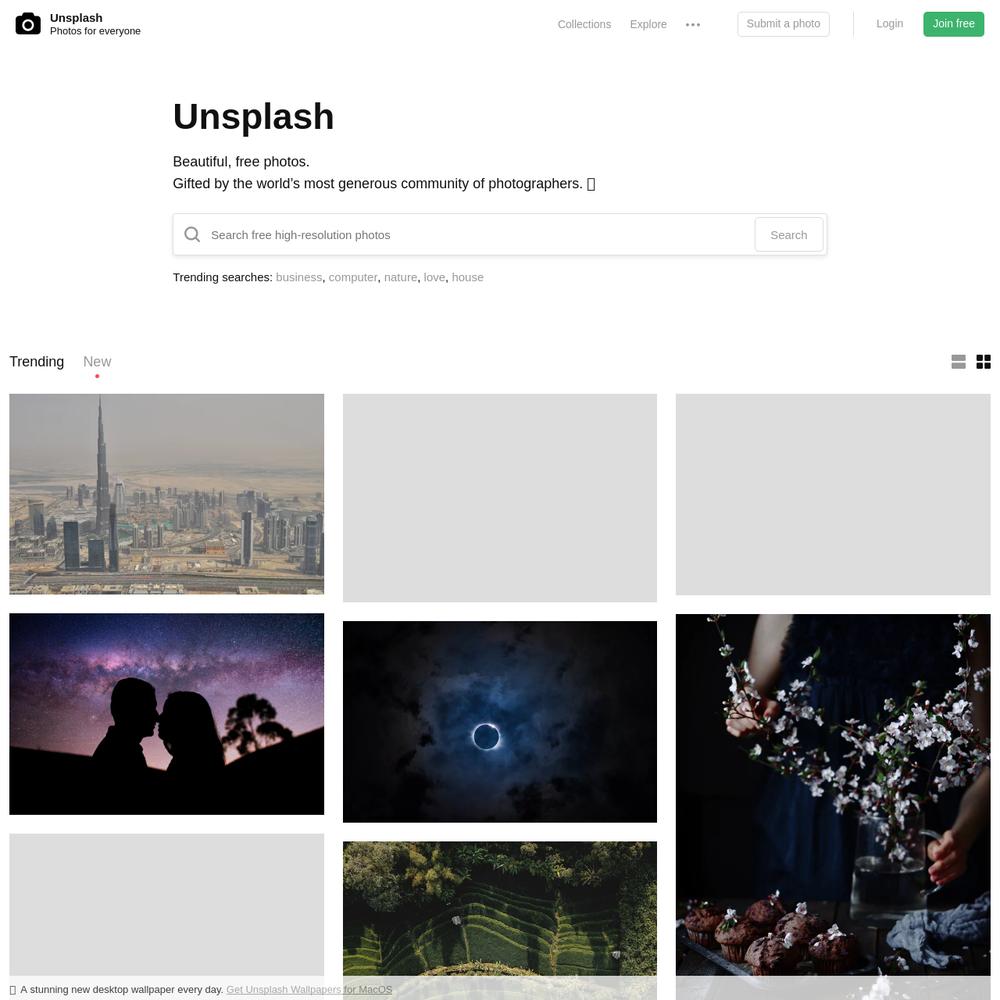Click the Login link
This screenshot has width=1000, height=1000.
point(890,24)
